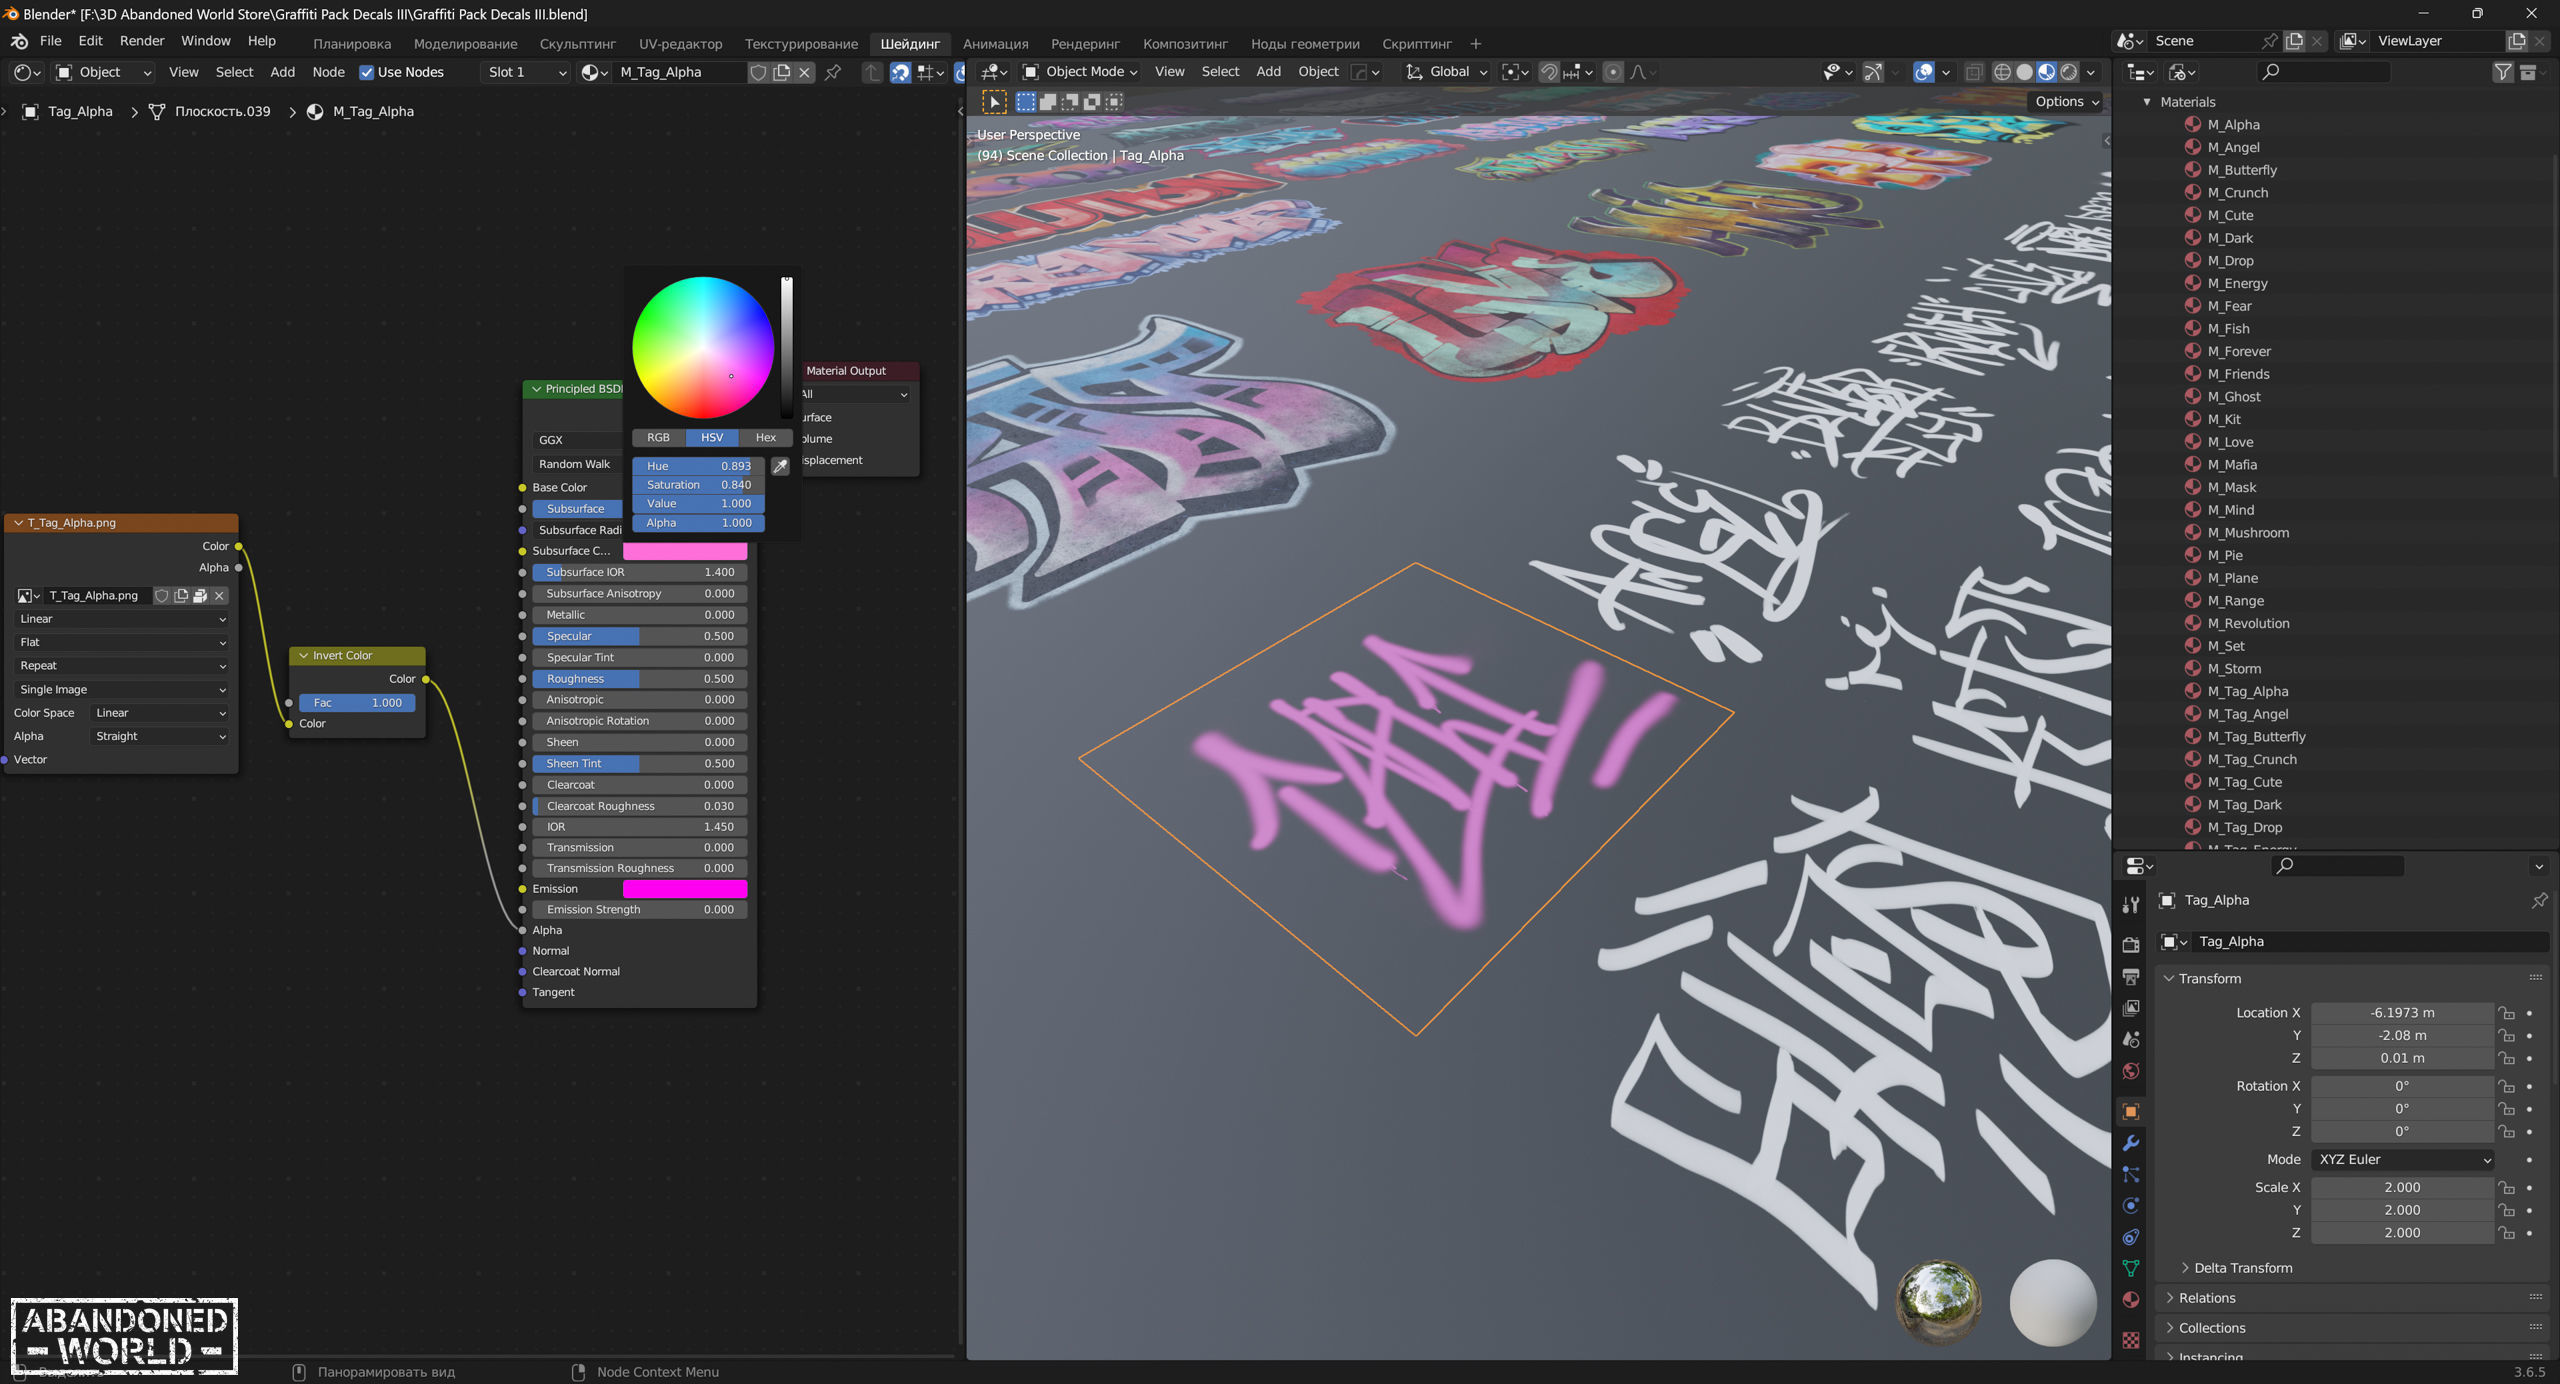
Task: Open the Render menu
Action: [141, 41]
